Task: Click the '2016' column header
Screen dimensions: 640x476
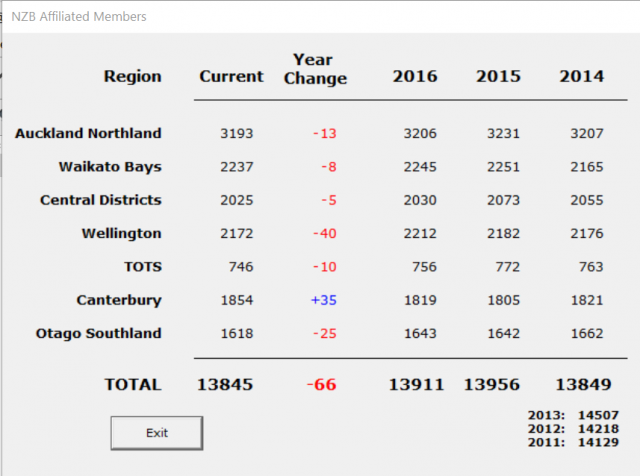Action: (x=415, y=76)
